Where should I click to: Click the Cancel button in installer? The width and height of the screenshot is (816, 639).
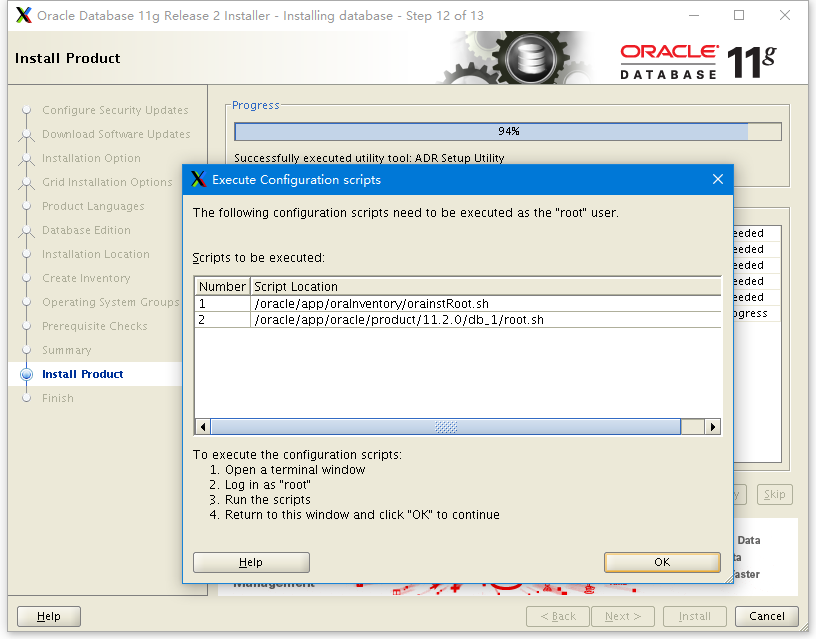(x=767, y=616)
